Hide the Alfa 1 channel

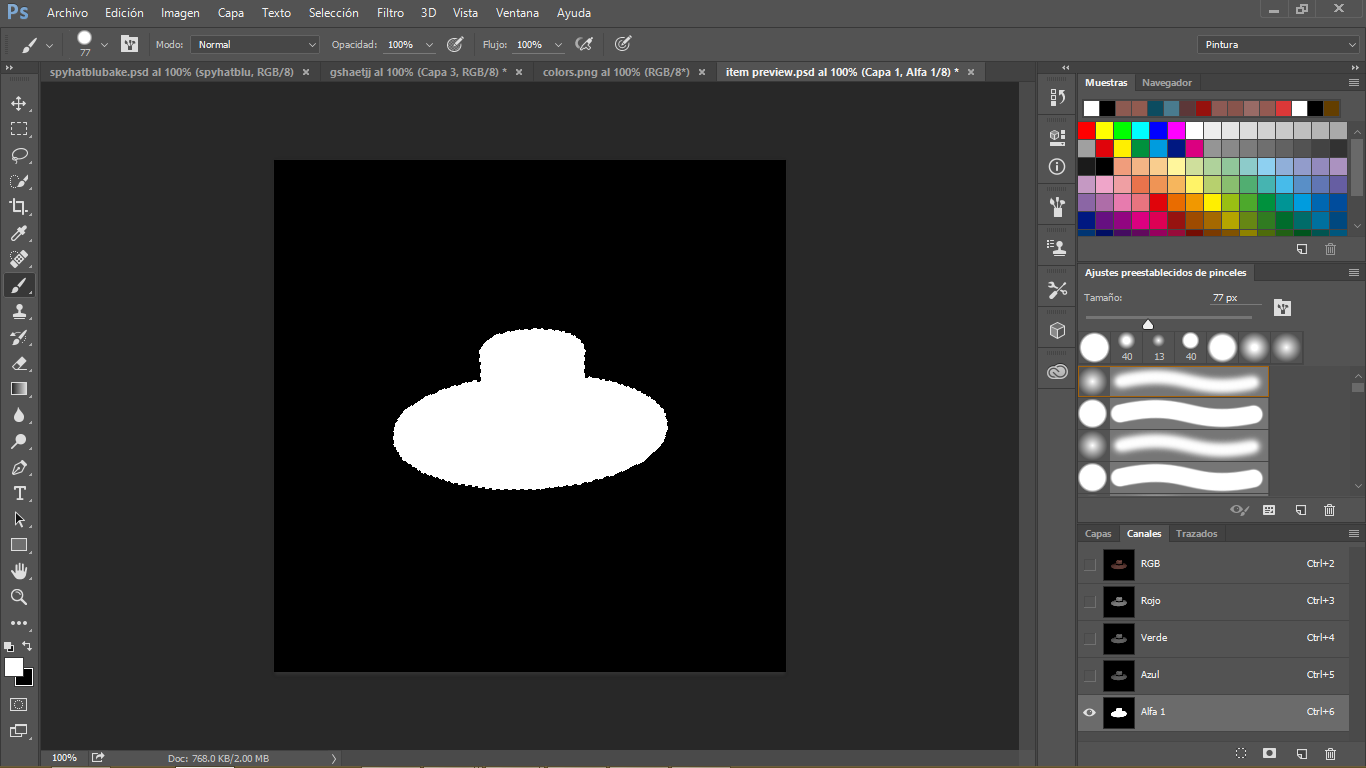point(1089,712)
